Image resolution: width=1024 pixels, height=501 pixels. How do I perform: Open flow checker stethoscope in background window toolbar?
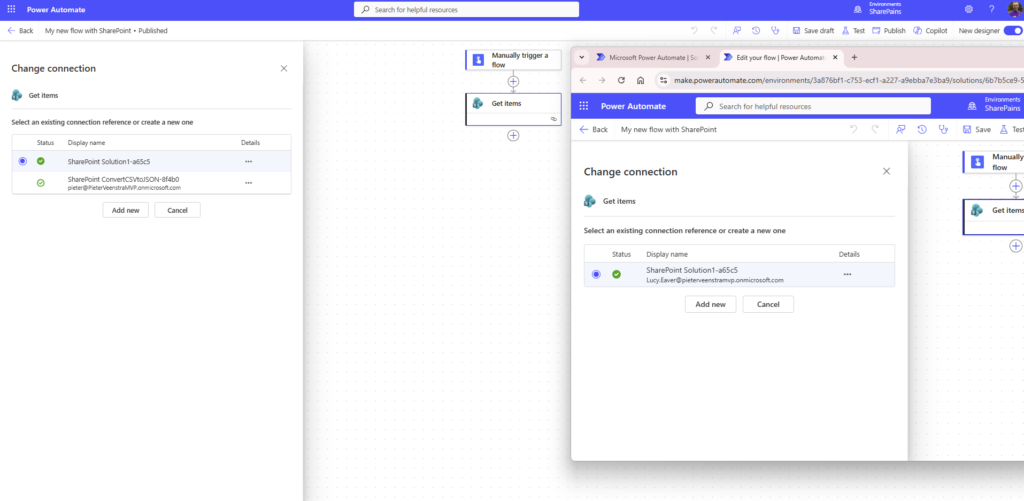click(x=775, y=30)
